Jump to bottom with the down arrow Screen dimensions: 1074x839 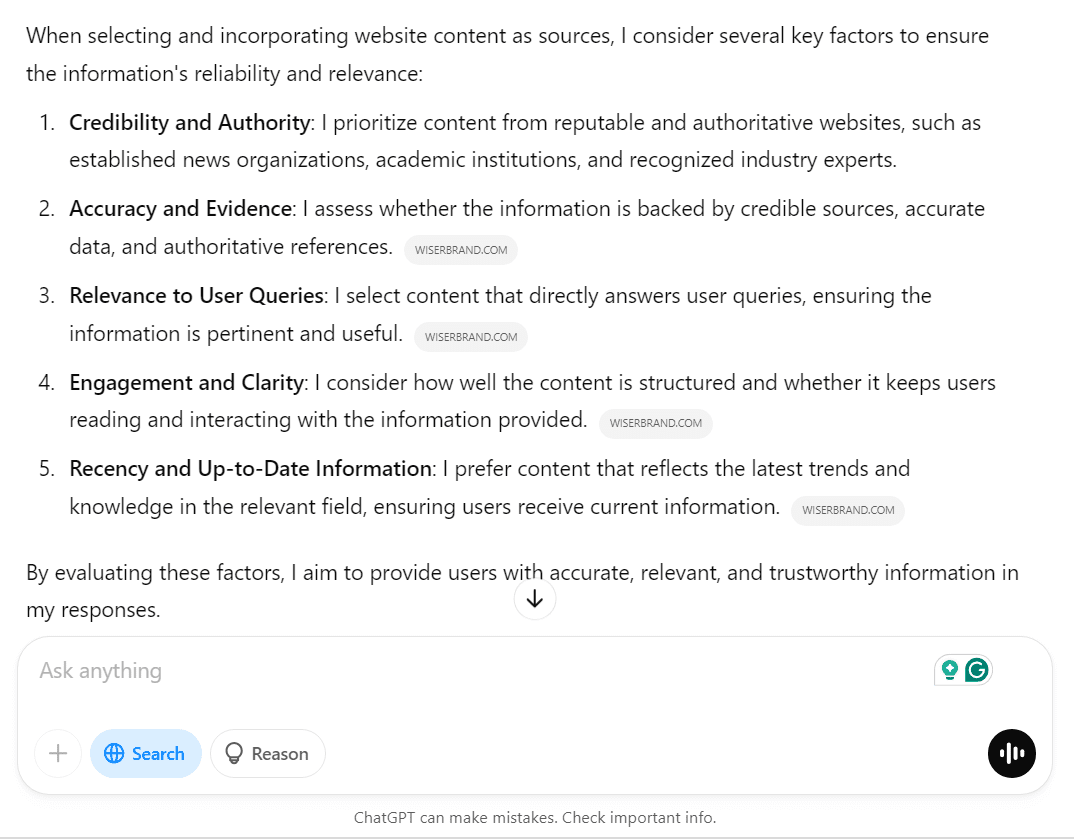pyautogui.click(x=535, y=599)
